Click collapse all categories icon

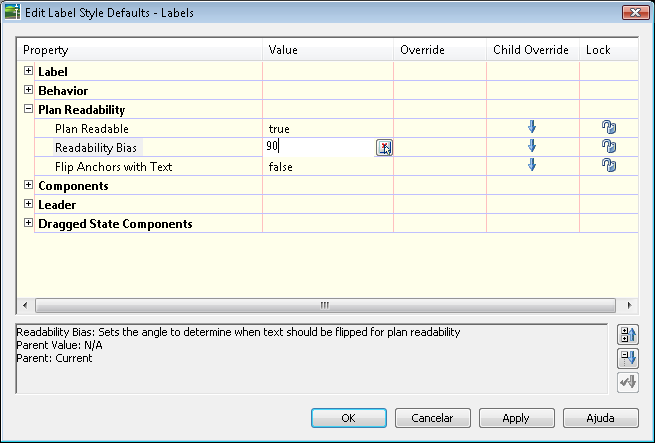click(628, 358)
